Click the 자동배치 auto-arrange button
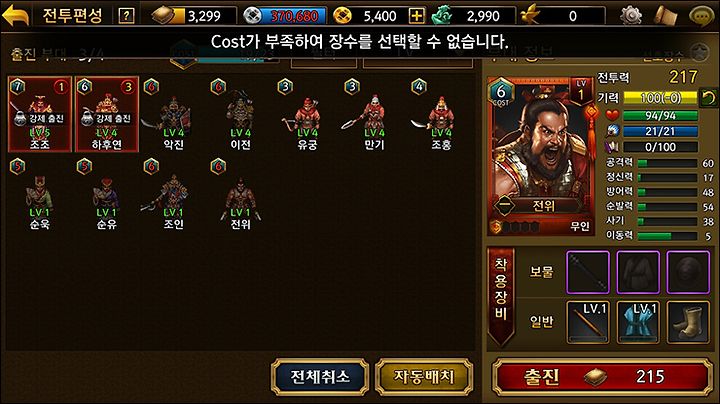The height and width of the screenshot is (404, 720). [424, 377]
